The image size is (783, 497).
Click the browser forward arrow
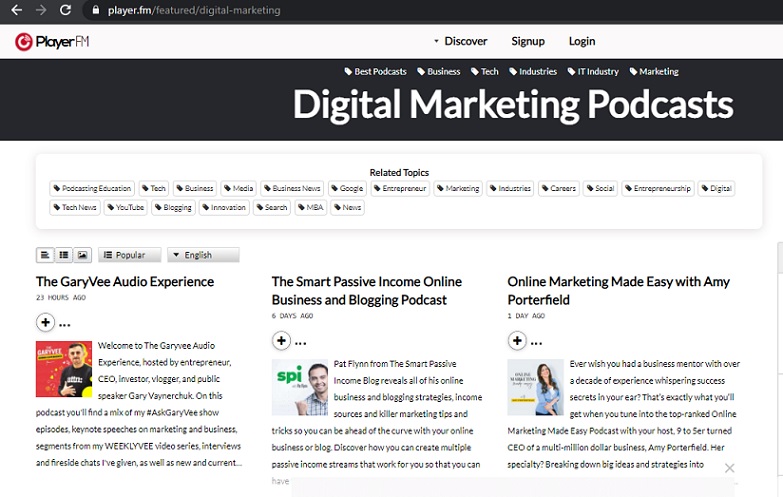(41, 10)
